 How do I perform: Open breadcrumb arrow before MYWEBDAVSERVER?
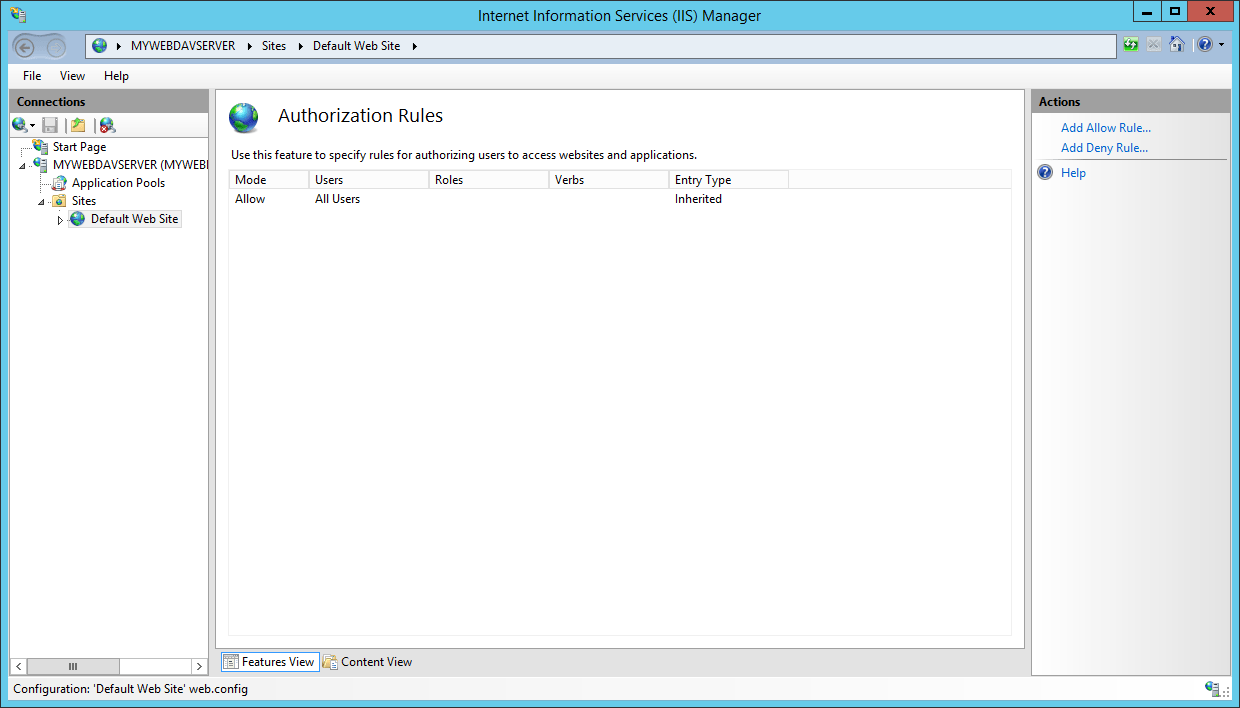click(x=119, y=46)
